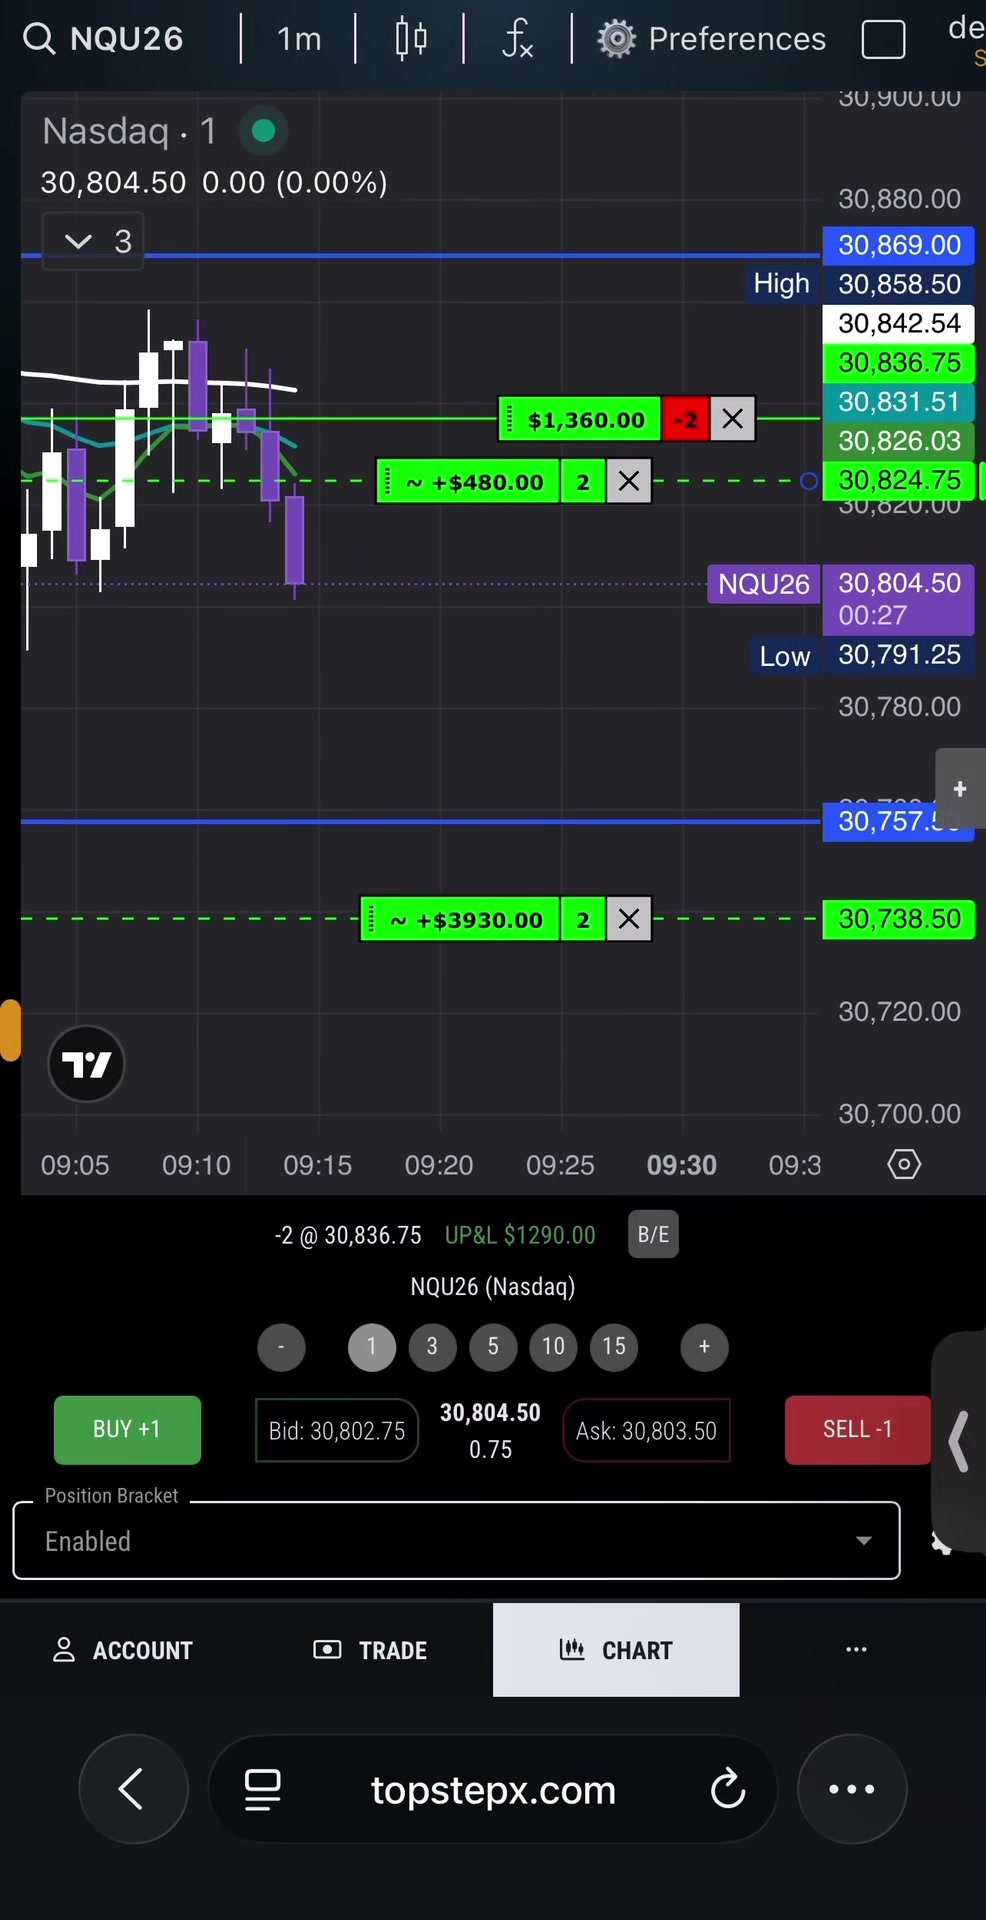
Task: Go back with browser back arrow
Action: tap(133, 1789)
